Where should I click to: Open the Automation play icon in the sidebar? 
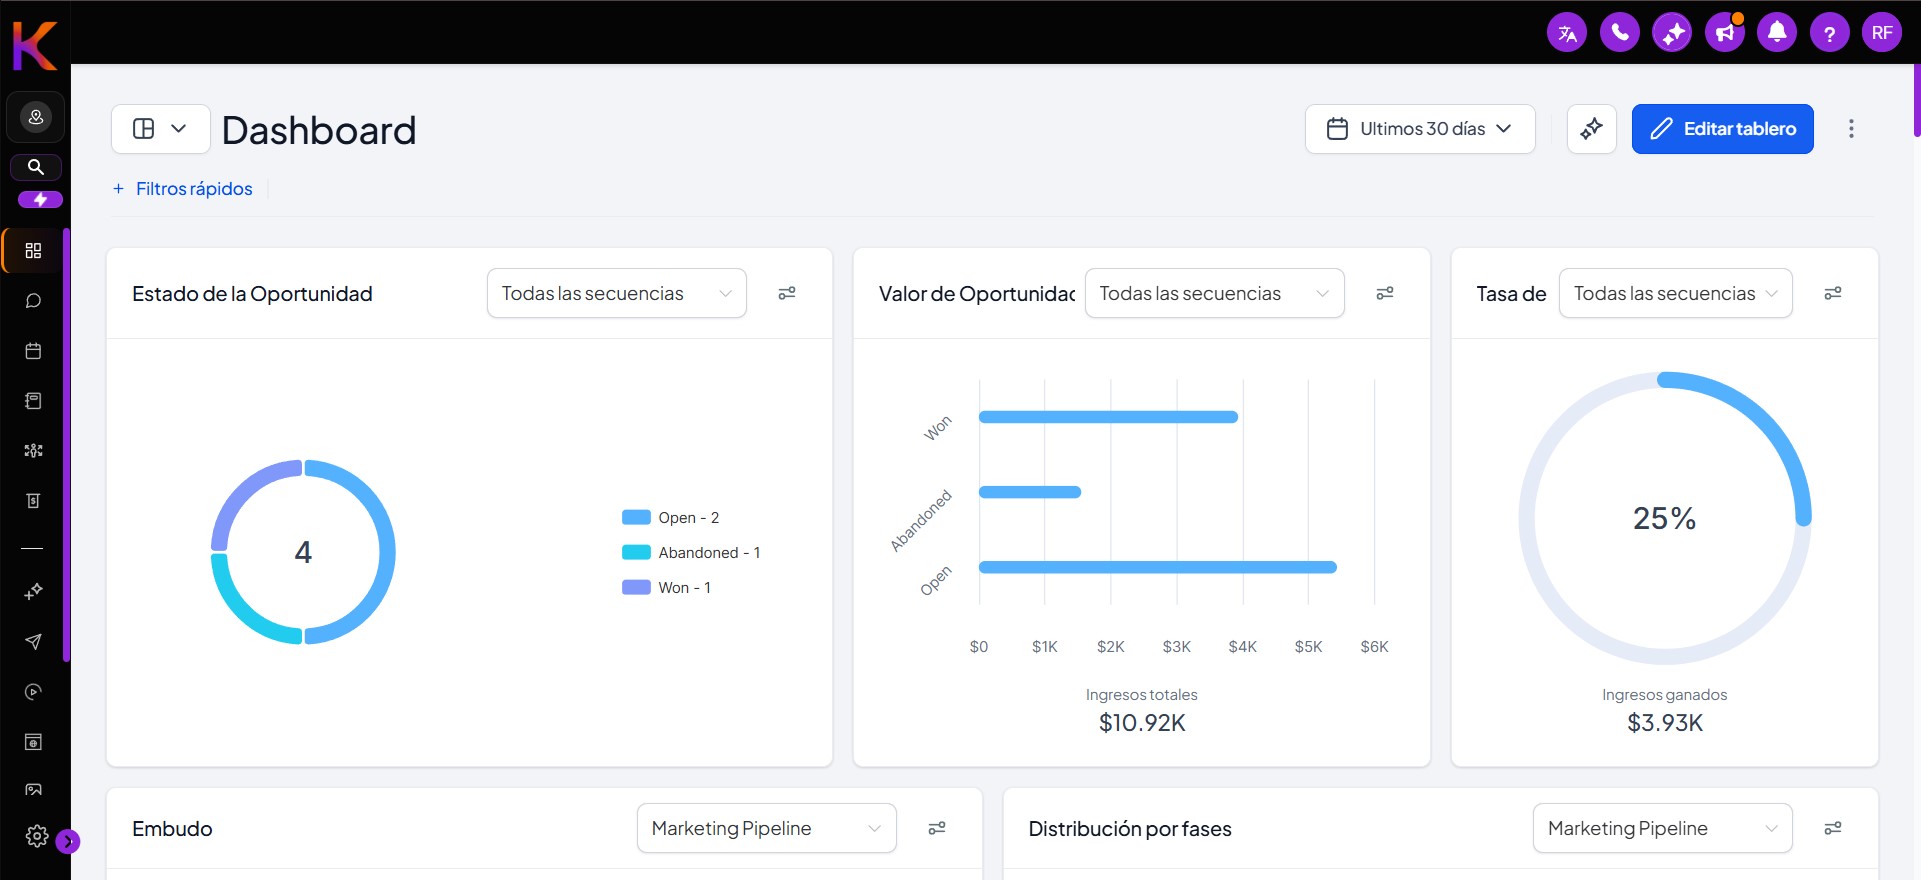click(x=33, y=692)
